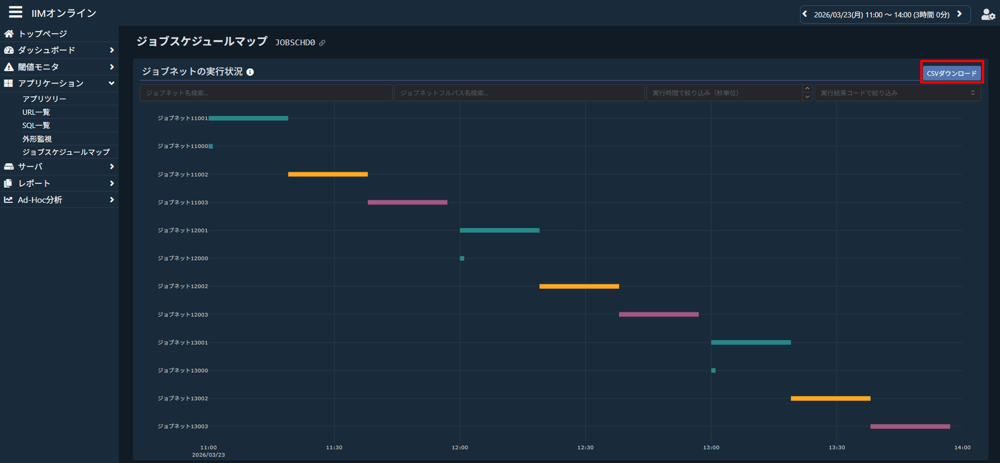Click the link icon next to JOBSCHD0
The image size is (1000, 463).
coord(322,43)
